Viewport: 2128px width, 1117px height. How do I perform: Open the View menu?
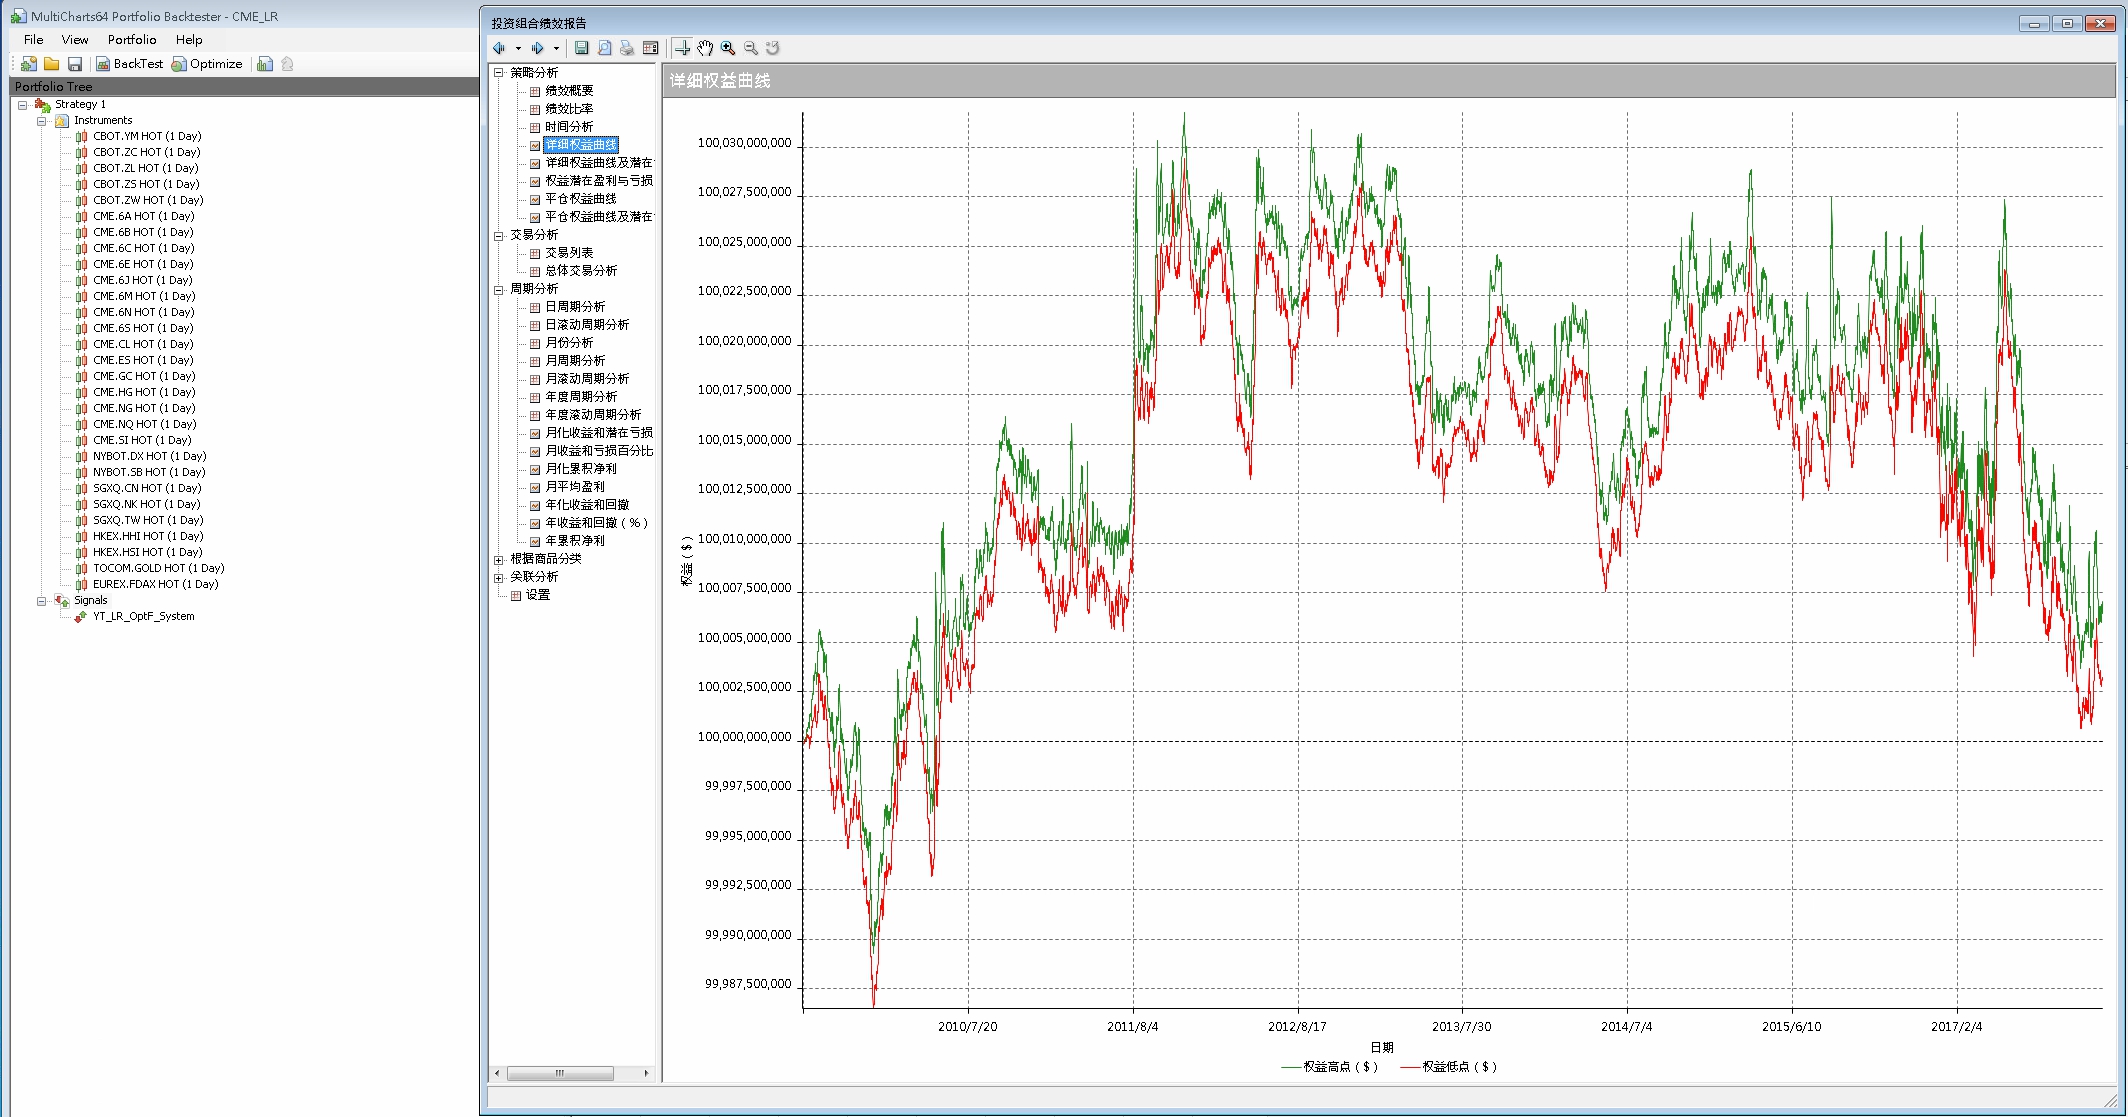click(x=75, y=40)
